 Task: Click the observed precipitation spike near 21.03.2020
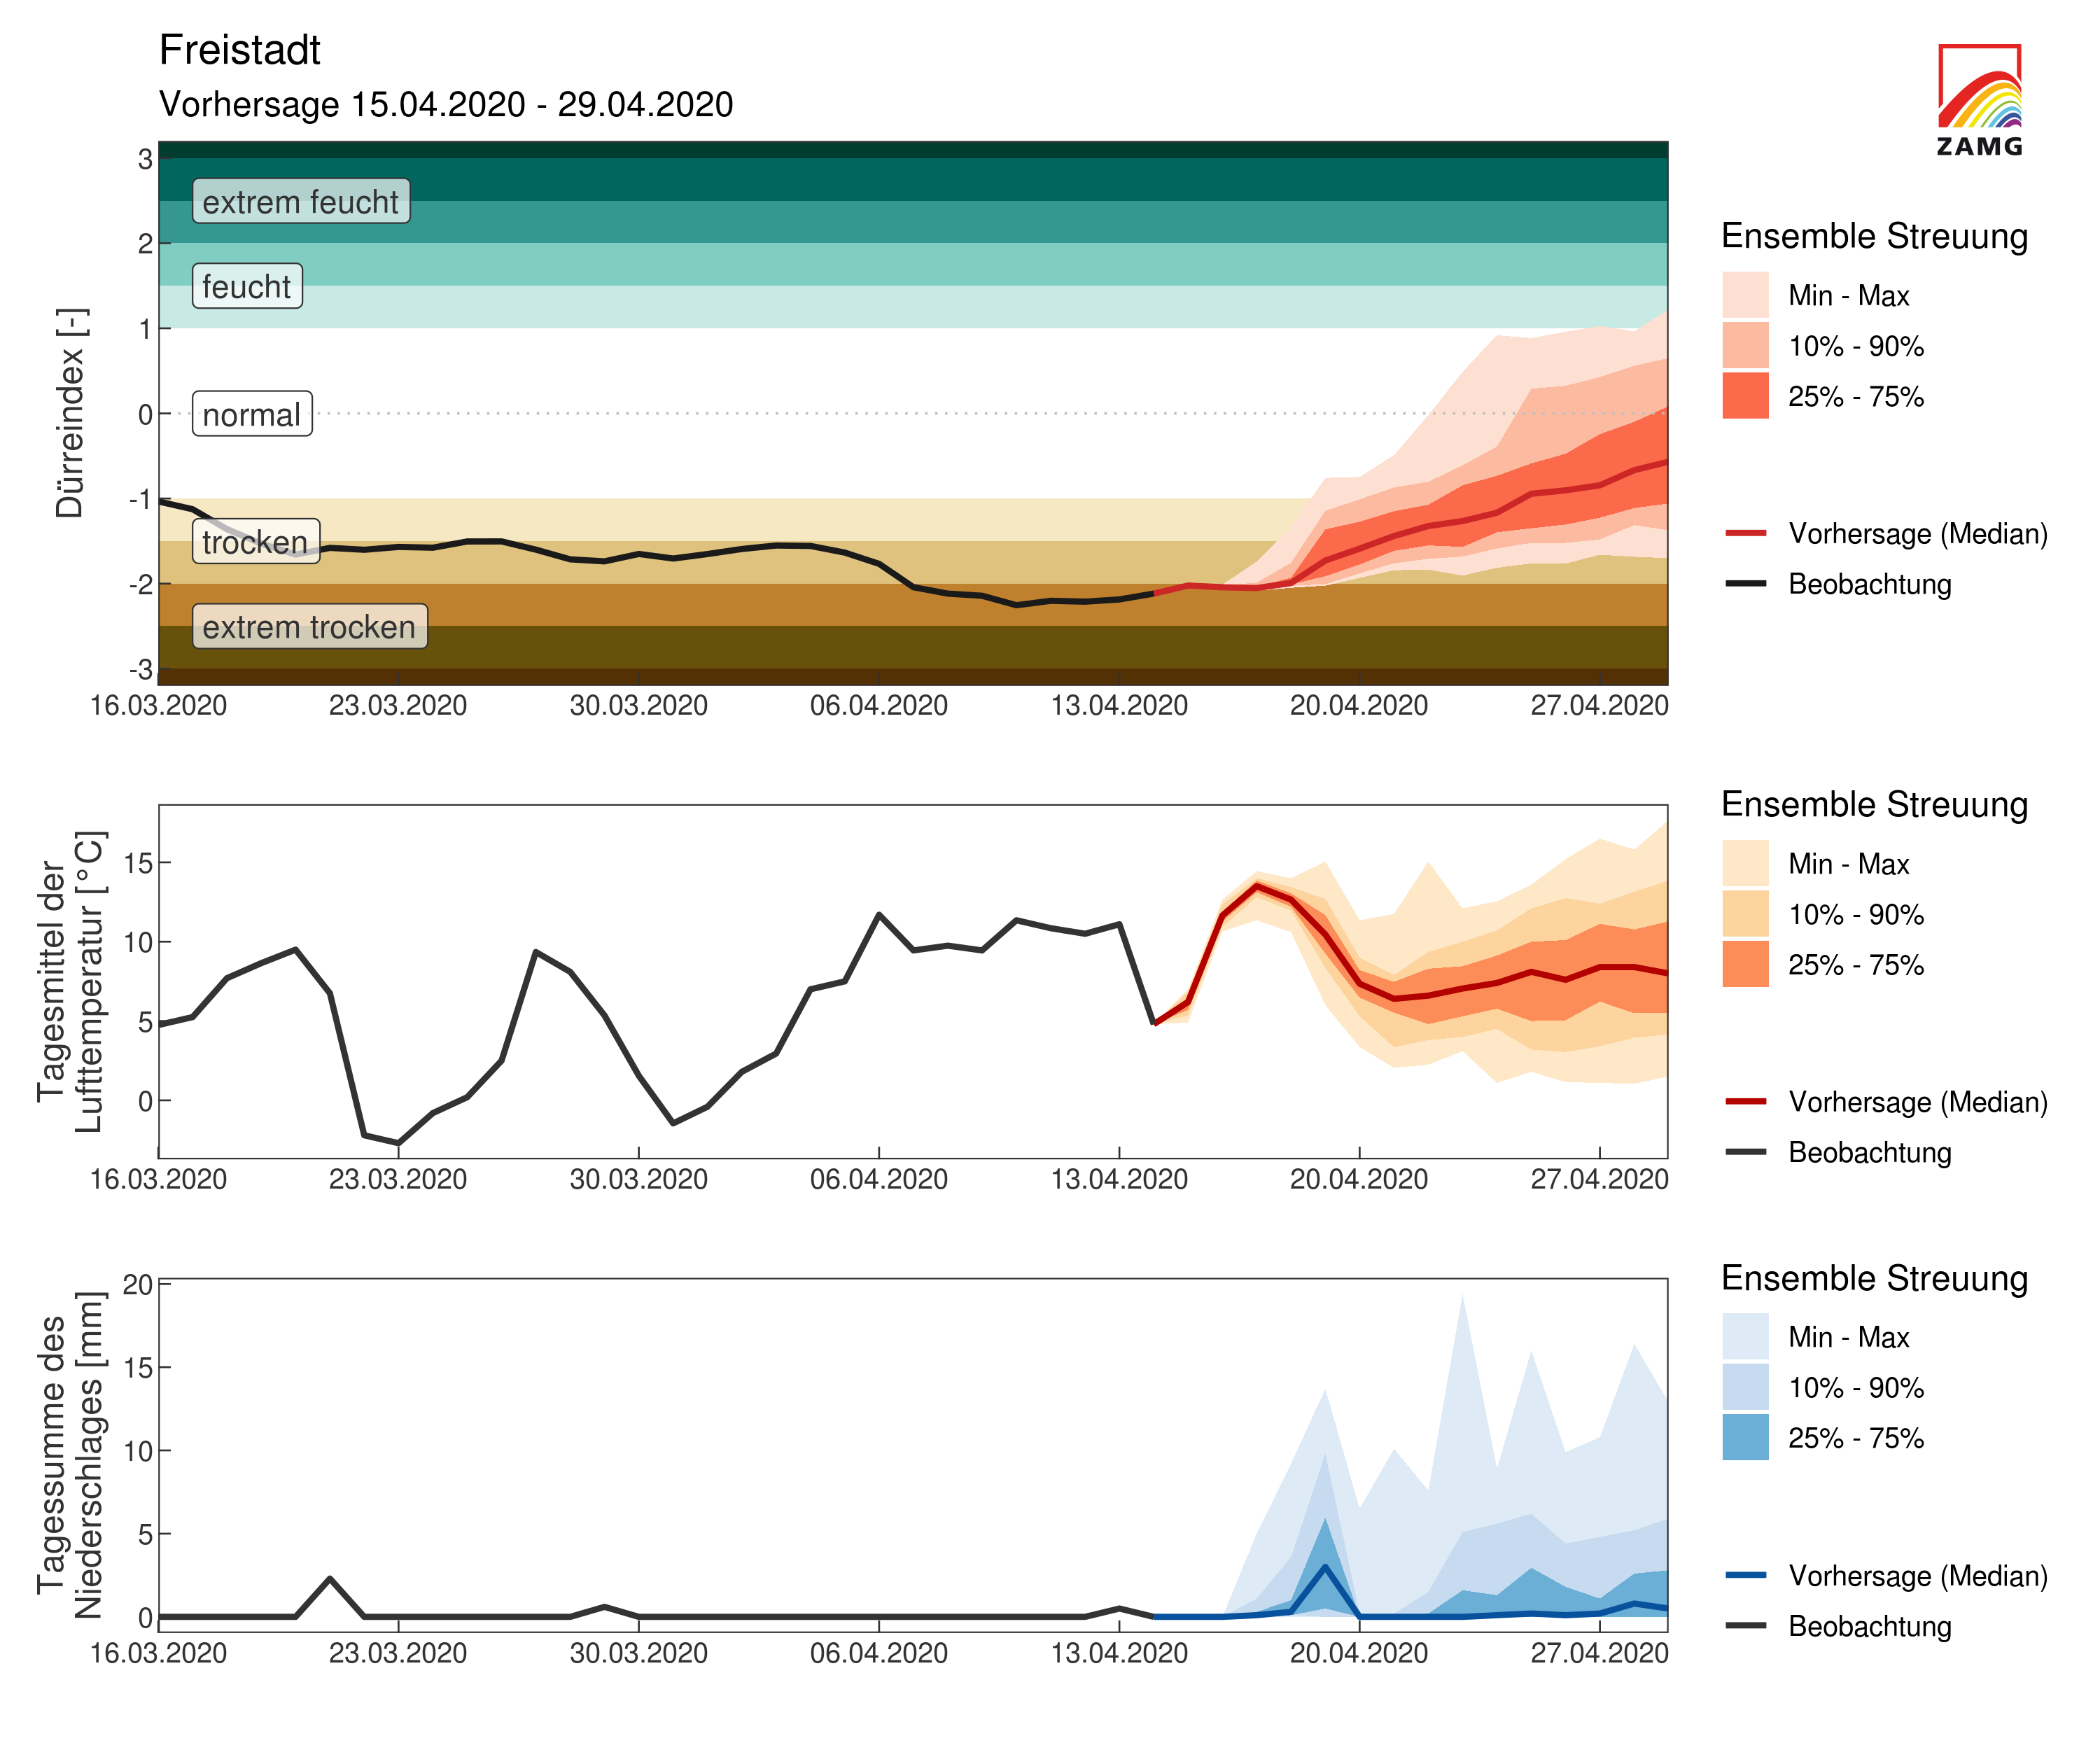(330, 1578)
